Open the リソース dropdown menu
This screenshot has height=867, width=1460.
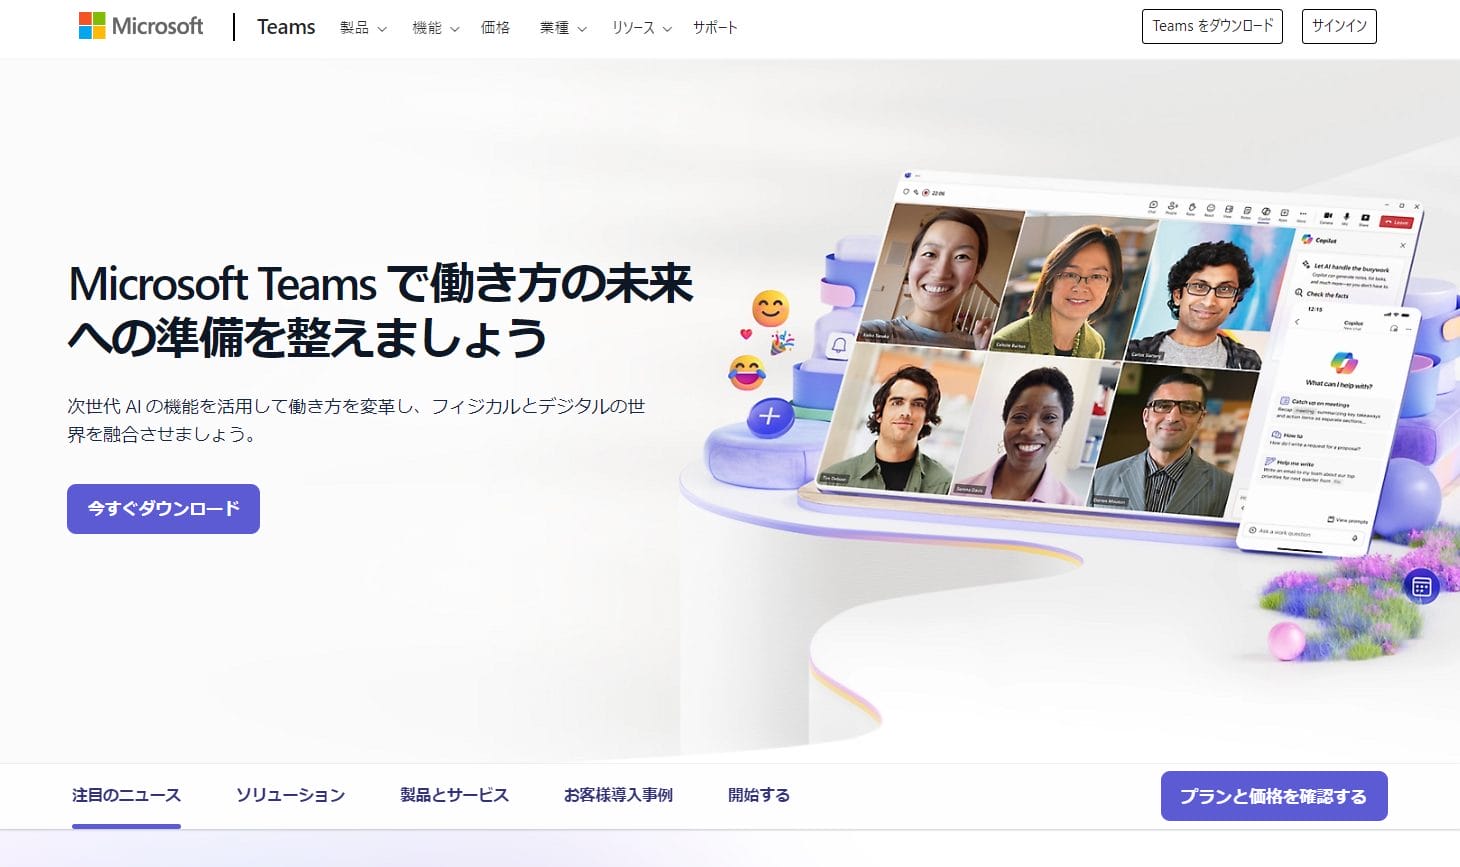(641, 28)
